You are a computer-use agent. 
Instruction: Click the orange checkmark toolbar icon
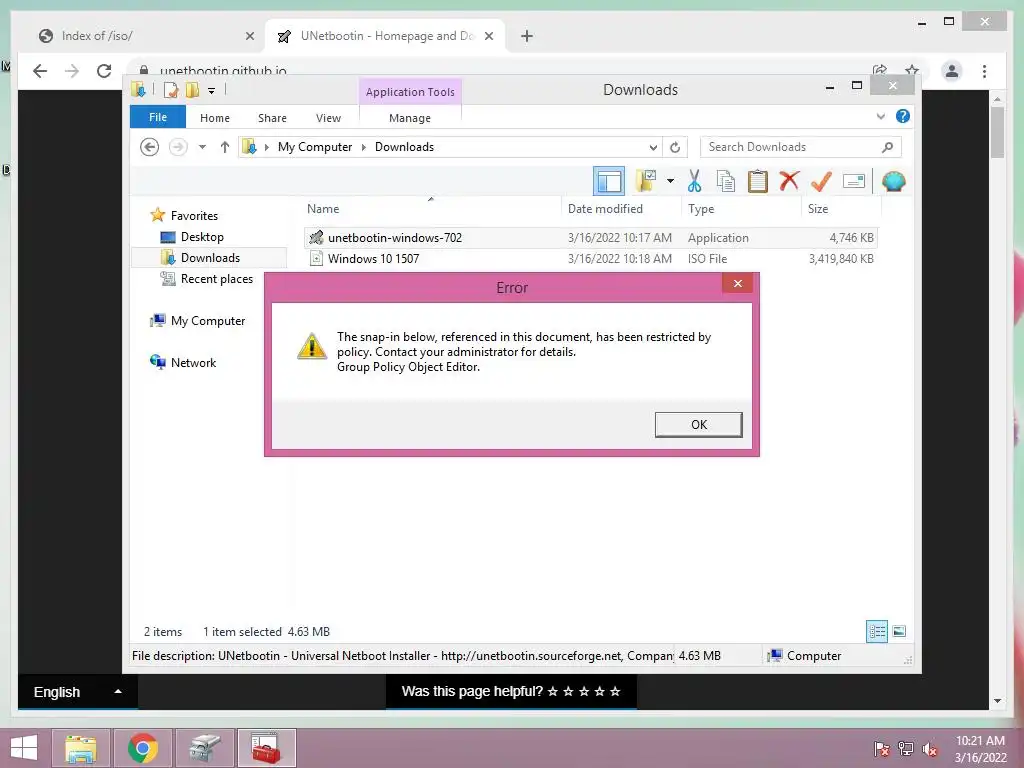coord(821,181)
